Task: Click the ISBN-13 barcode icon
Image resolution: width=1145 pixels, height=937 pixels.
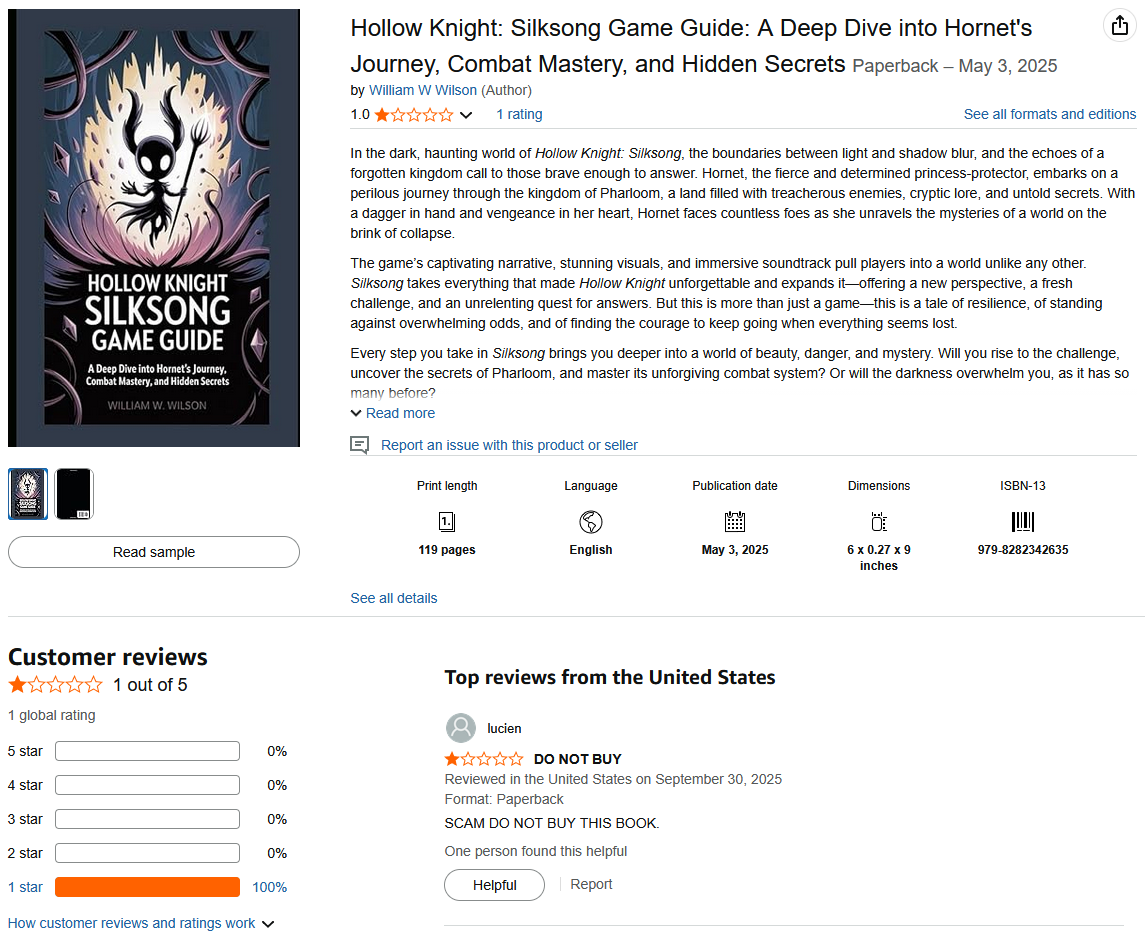Action: (x=1023, y=521)
